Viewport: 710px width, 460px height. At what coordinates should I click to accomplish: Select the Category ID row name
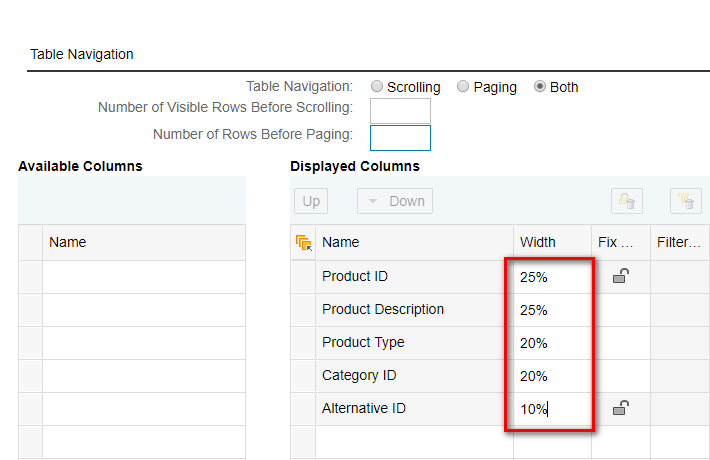coord(359,375)
